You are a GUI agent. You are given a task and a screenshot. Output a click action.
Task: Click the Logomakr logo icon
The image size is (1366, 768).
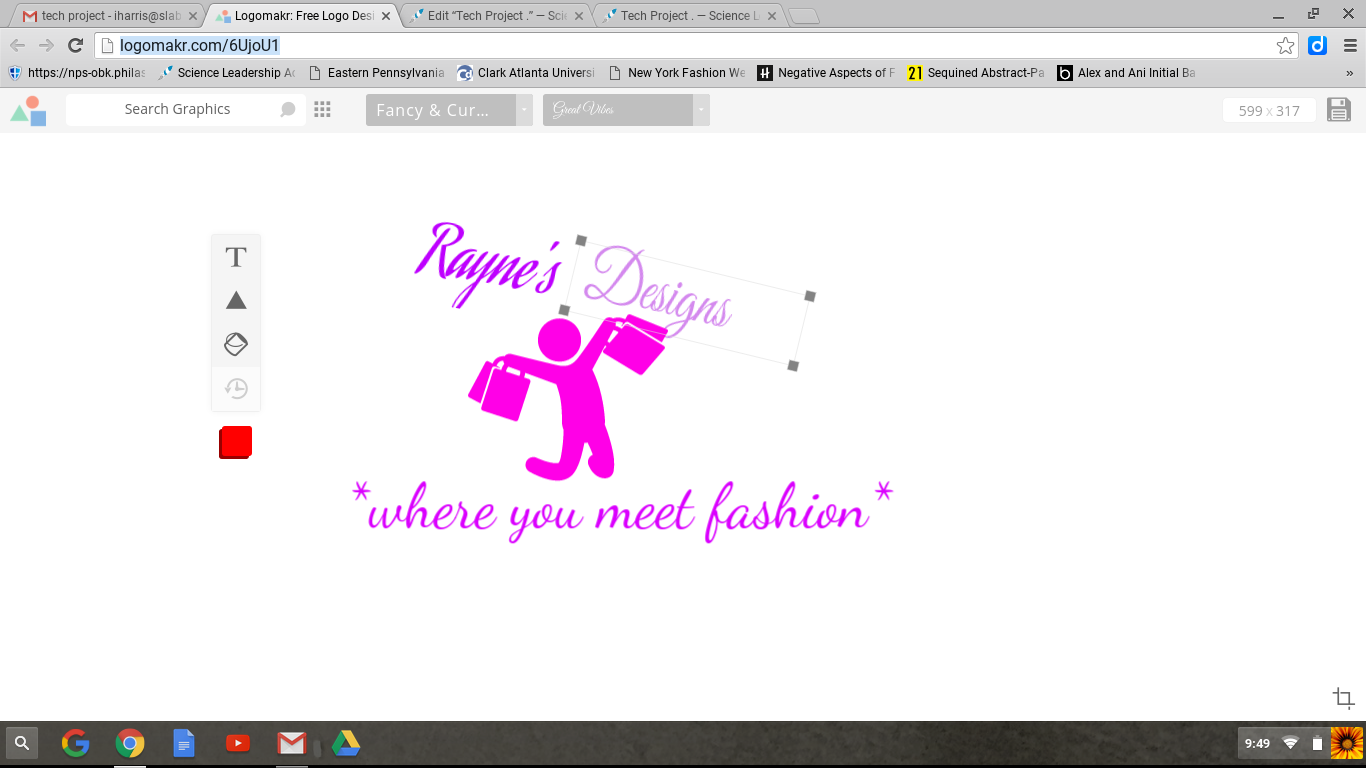[29, 110]
